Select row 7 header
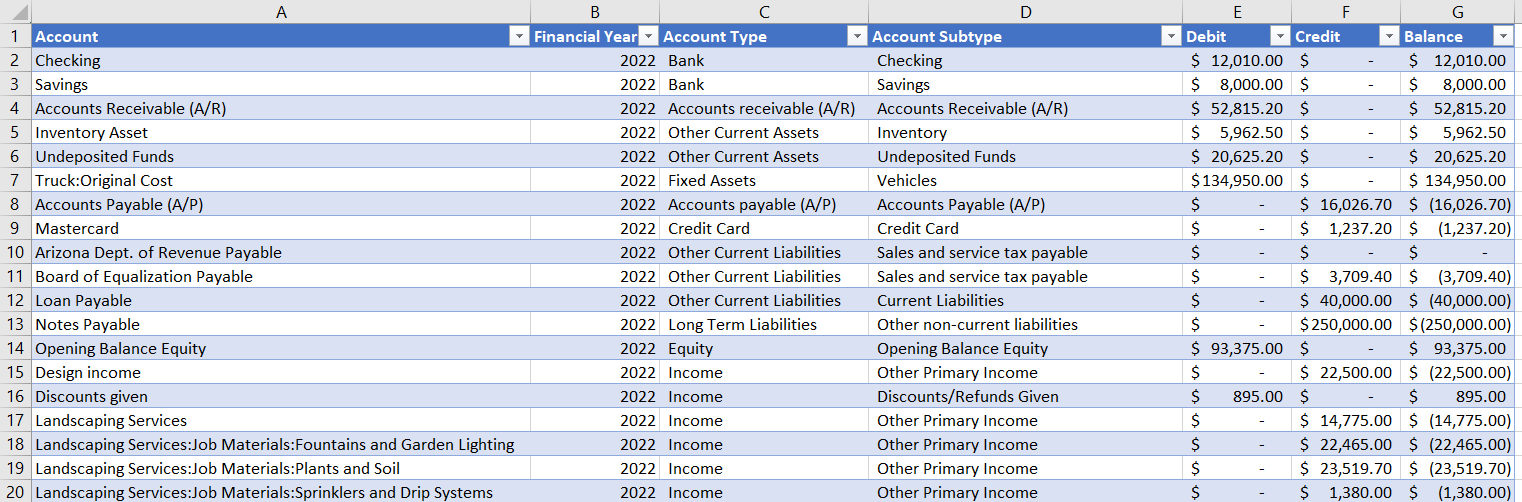The height and width of the screenshot is (502, 1522). pos(15,180)
